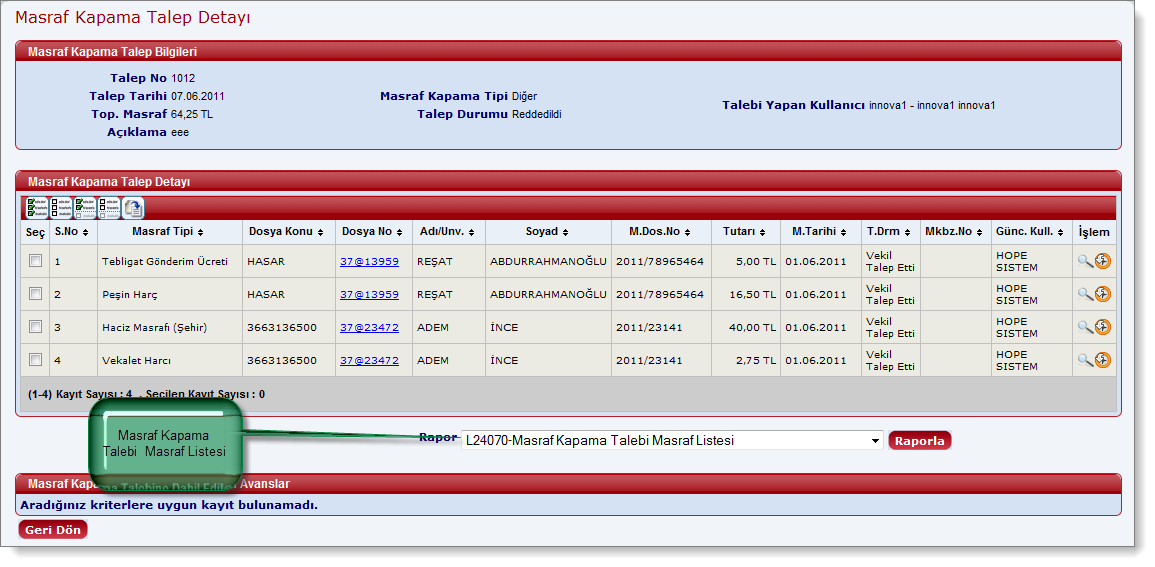Open file link 37@13959 in Peşin Harç row
This screenshot has width=1155, height=567.
(x=369, y=294)
